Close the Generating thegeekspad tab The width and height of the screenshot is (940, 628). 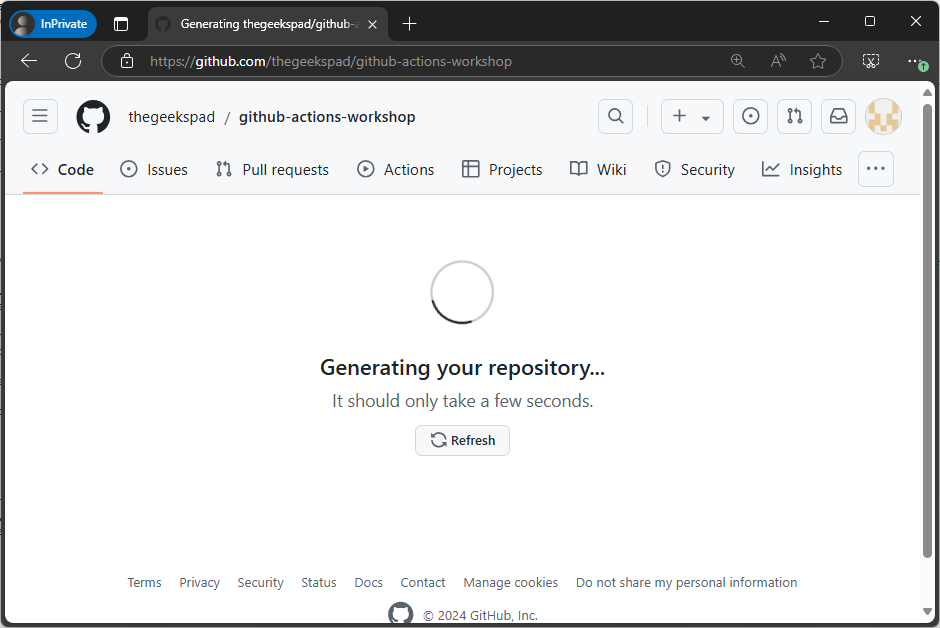coord(372,25)
